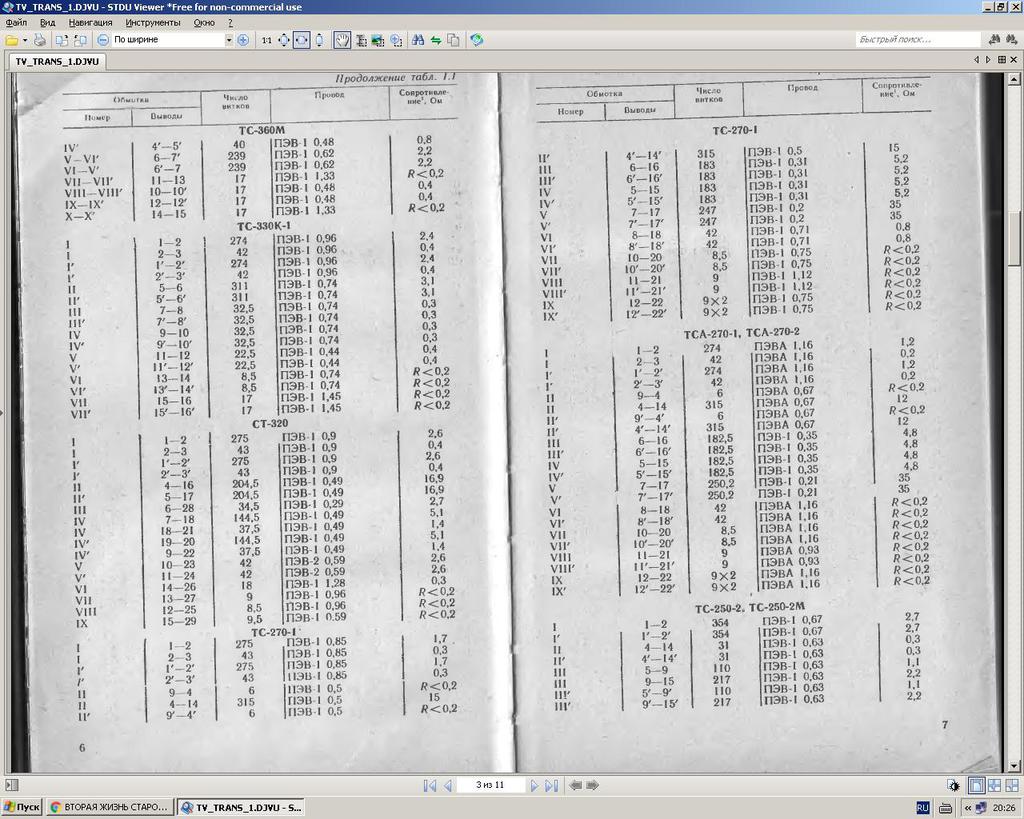This screenshot has width=1024, height=819.
Task: Open the zoom level dropdown 'По ширине'
Action: [x=228, y=40]
